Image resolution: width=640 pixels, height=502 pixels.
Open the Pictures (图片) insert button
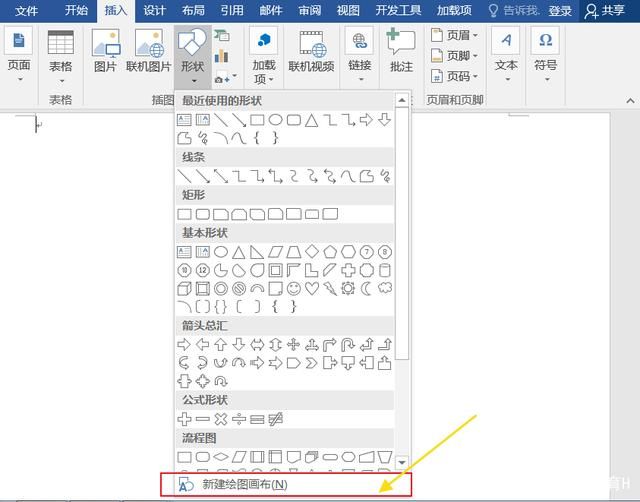coord(106,51)
